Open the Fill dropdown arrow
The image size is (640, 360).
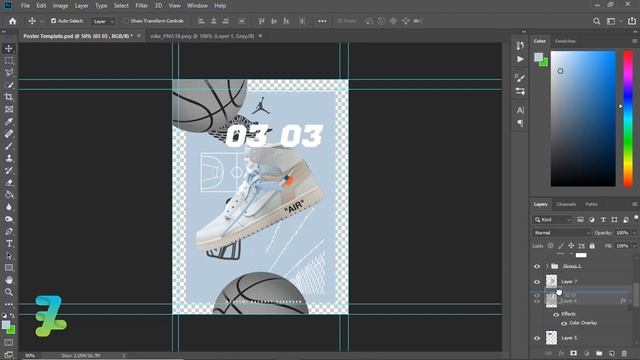pyautogui.click(x=634, y=246)
